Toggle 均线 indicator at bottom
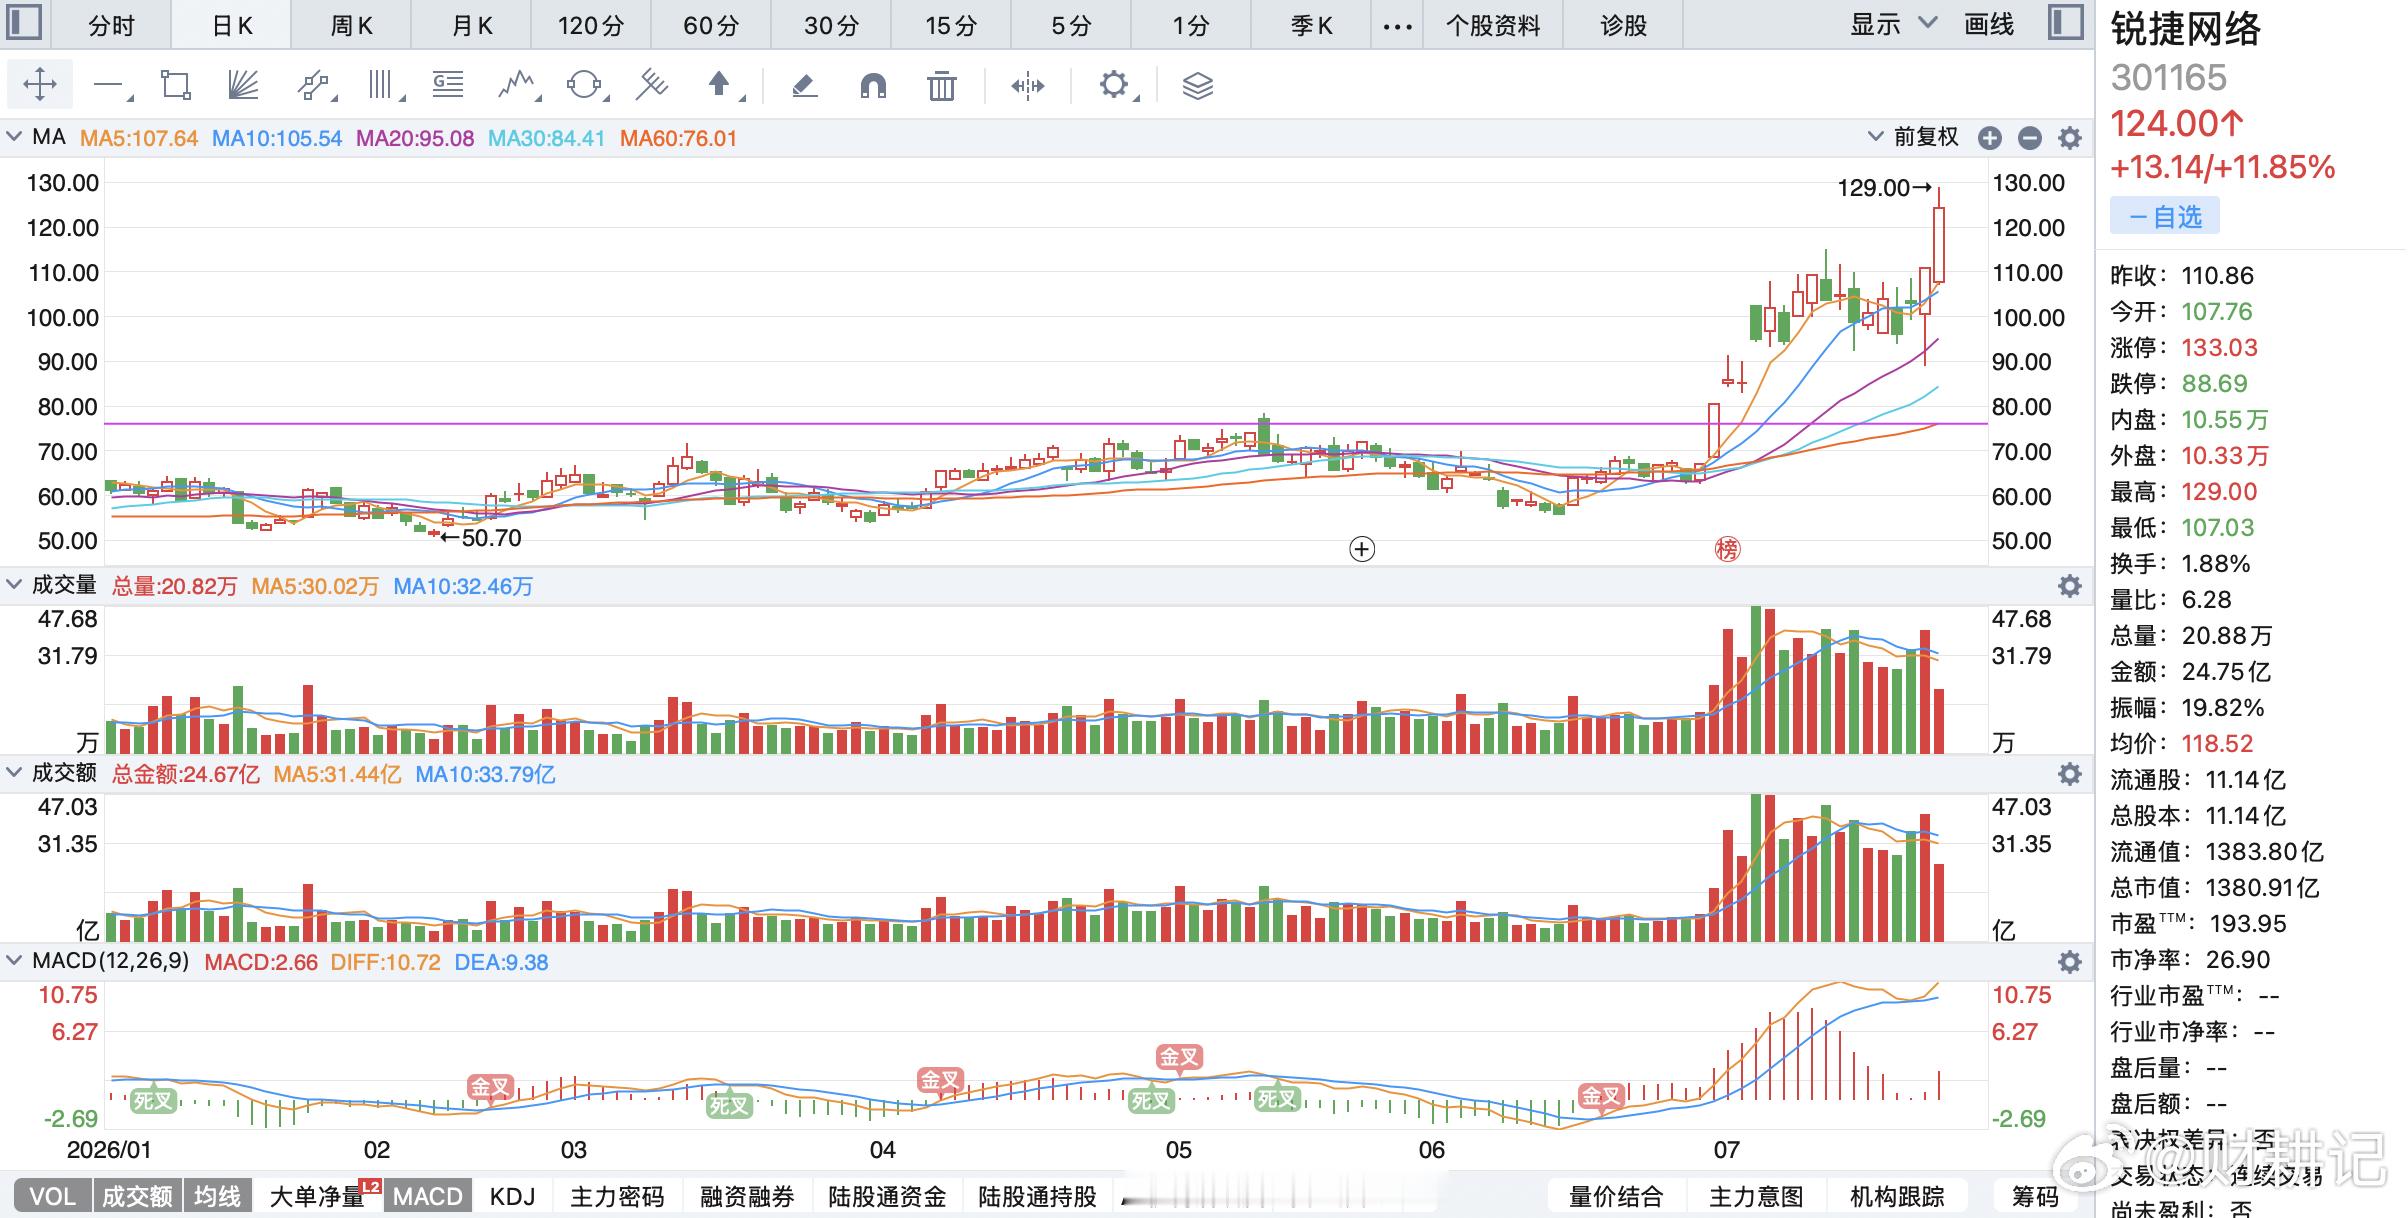Viewport: 2408px width, 1218px height. coord(217,1196)
